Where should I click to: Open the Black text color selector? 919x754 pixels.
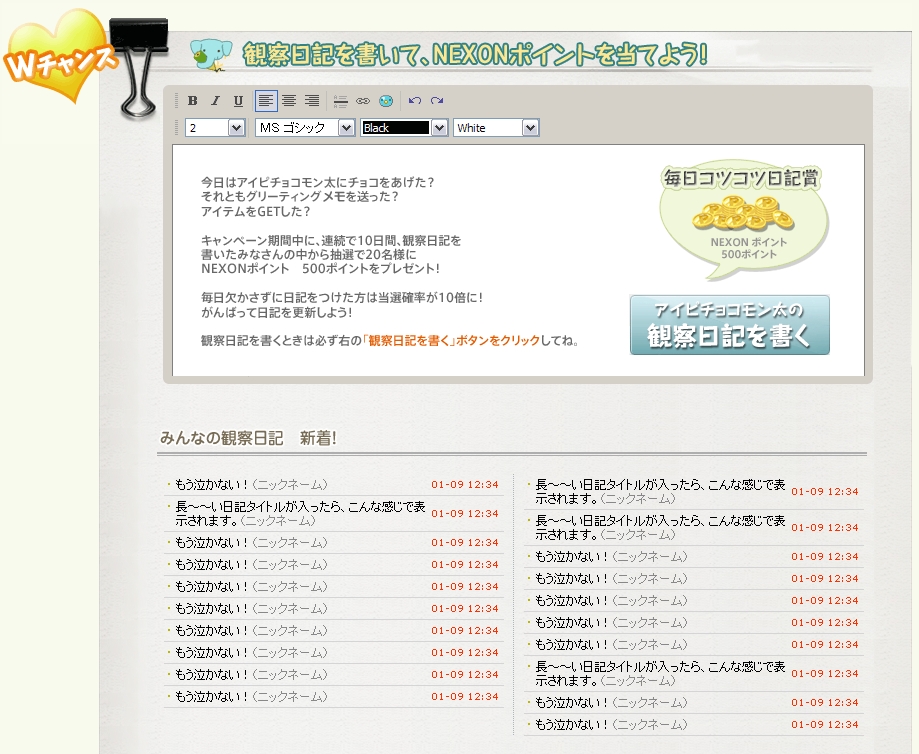tap(404, 128)
